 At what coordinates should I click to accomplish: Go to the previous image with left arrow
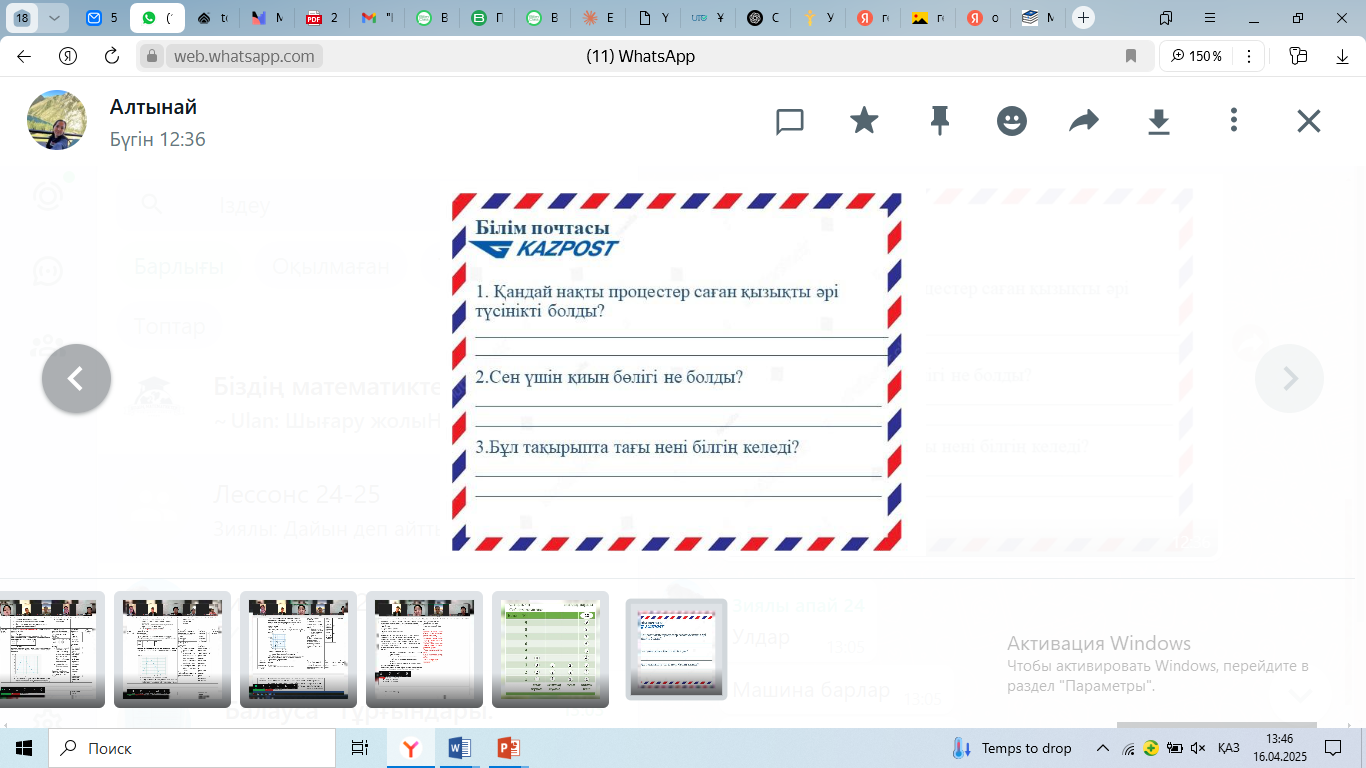76,378
